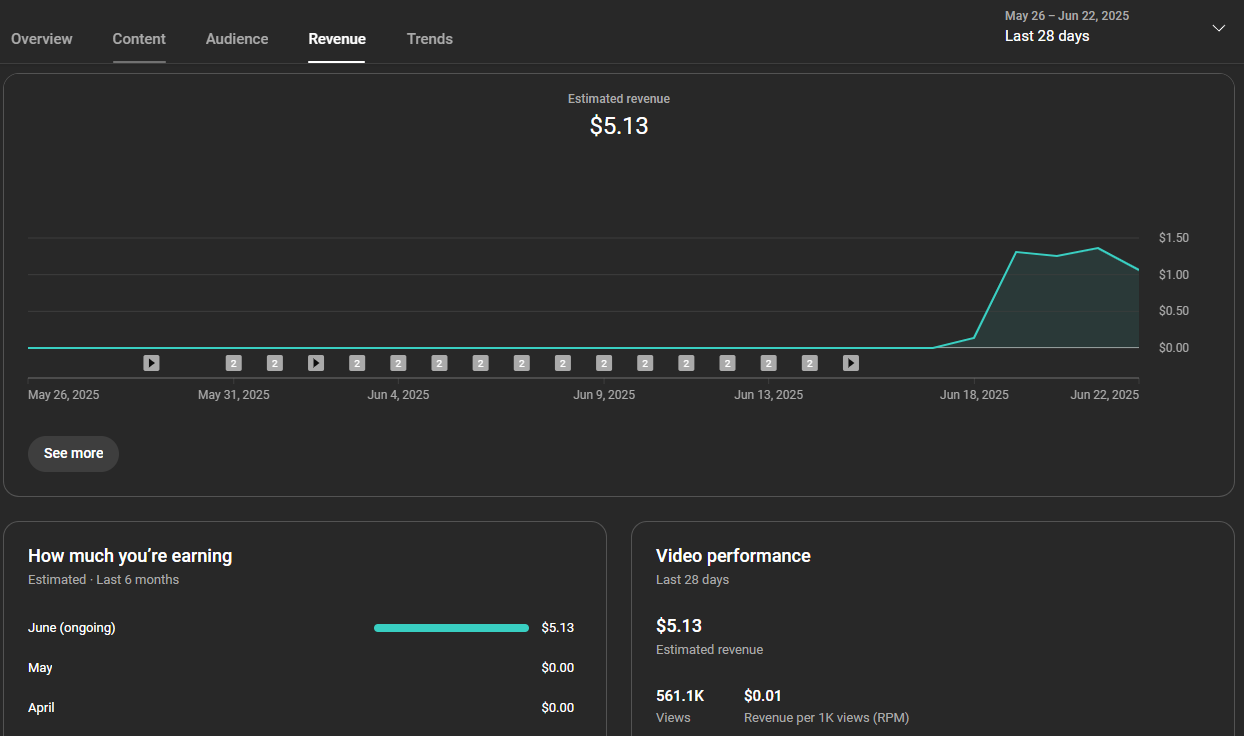The image size is (1244, 736).
Task: Open the Content analytics tab
Action: pyautogui.click(x=139, y=39)
